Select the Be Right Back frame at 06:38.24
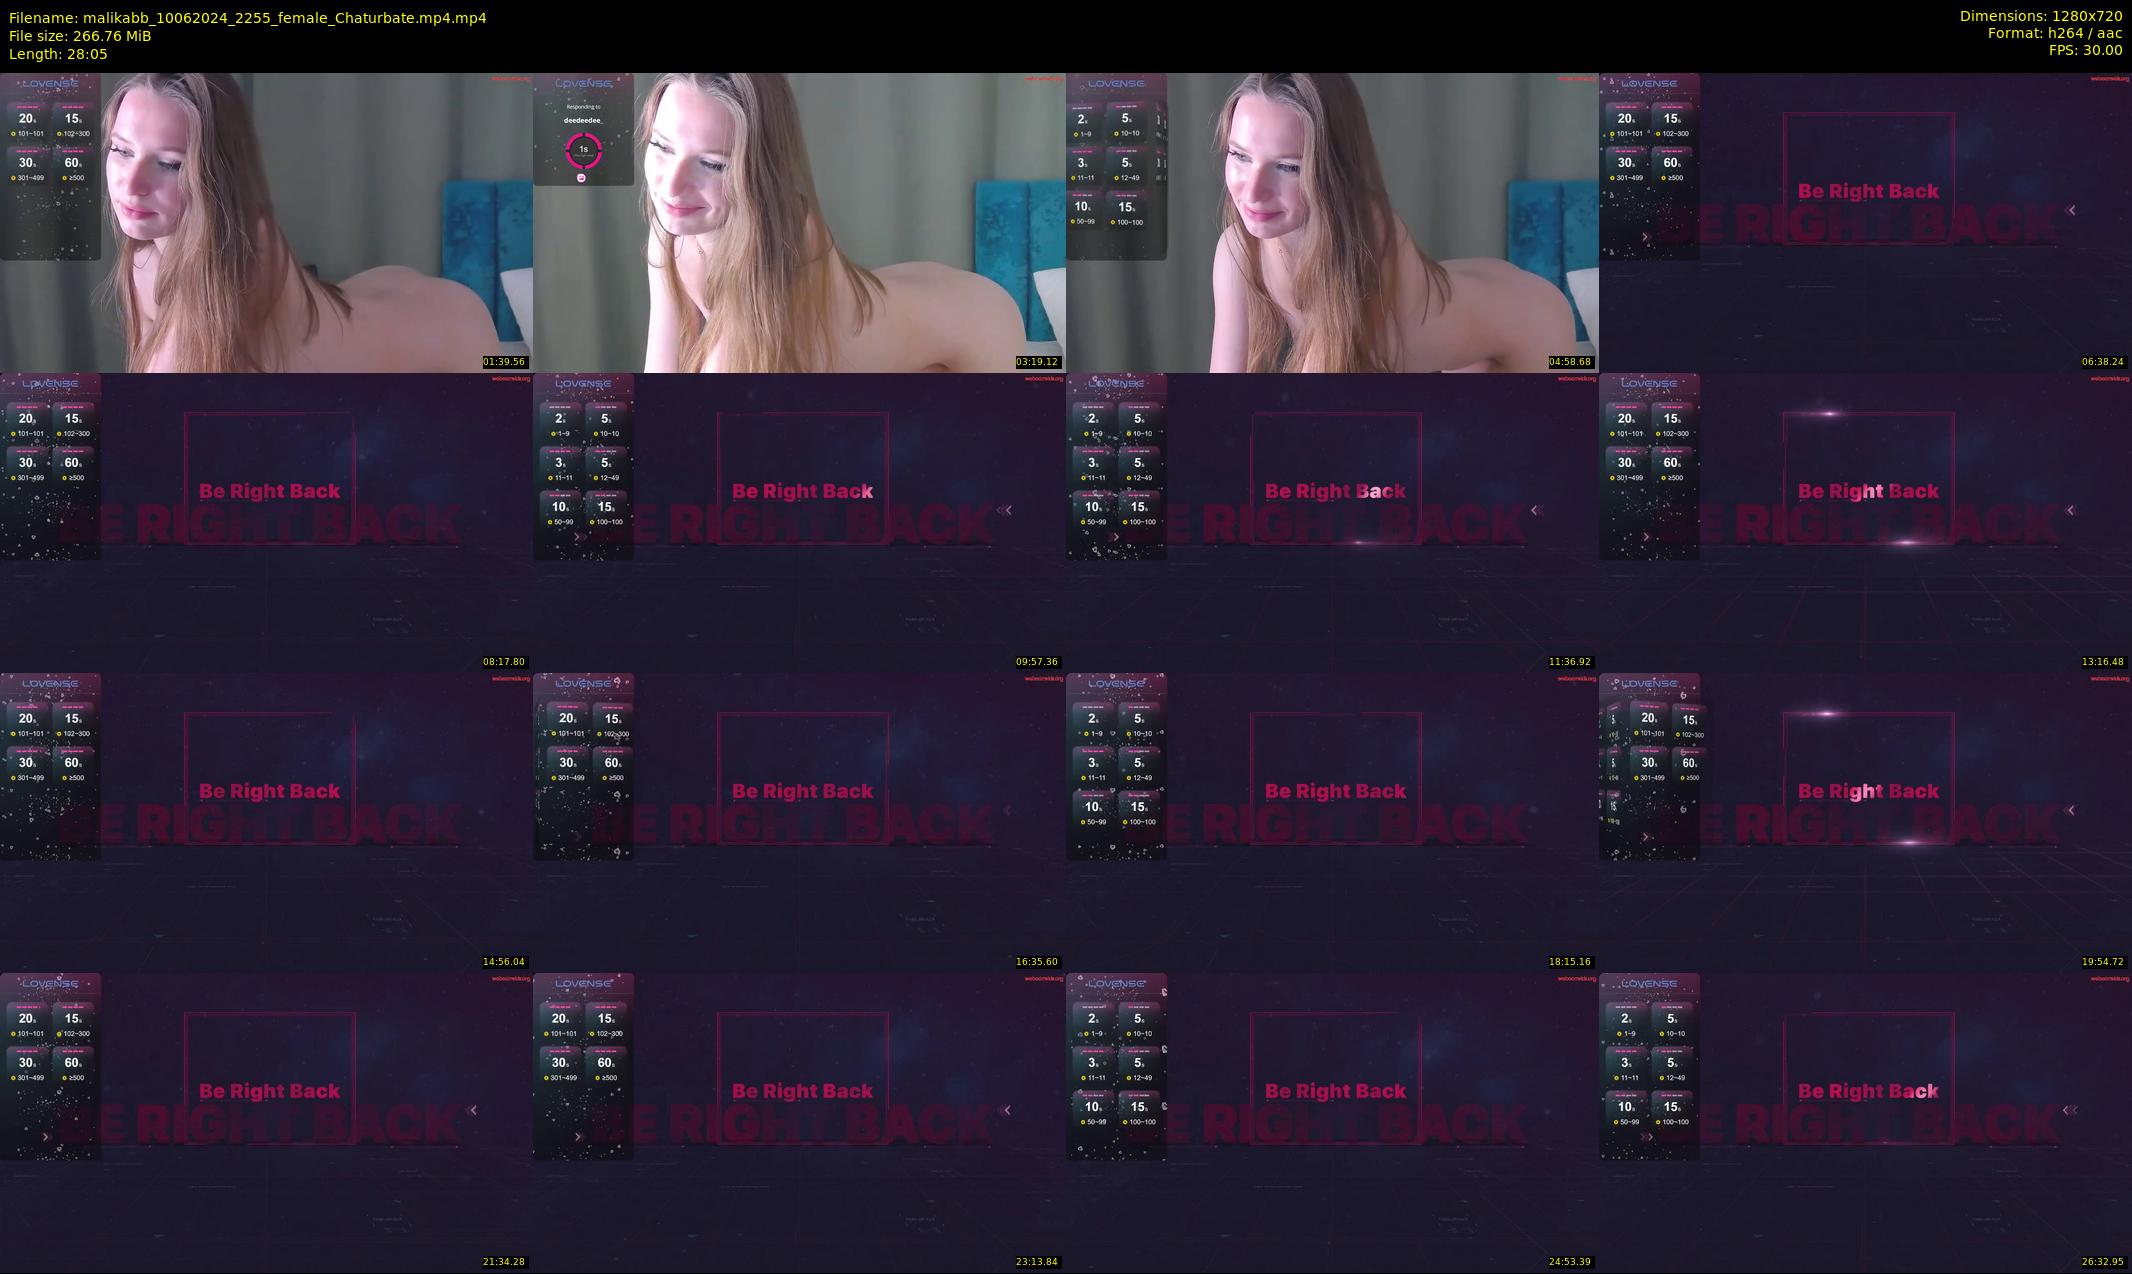Viewport: 2132px width, 1274px height. (1865, 222)
